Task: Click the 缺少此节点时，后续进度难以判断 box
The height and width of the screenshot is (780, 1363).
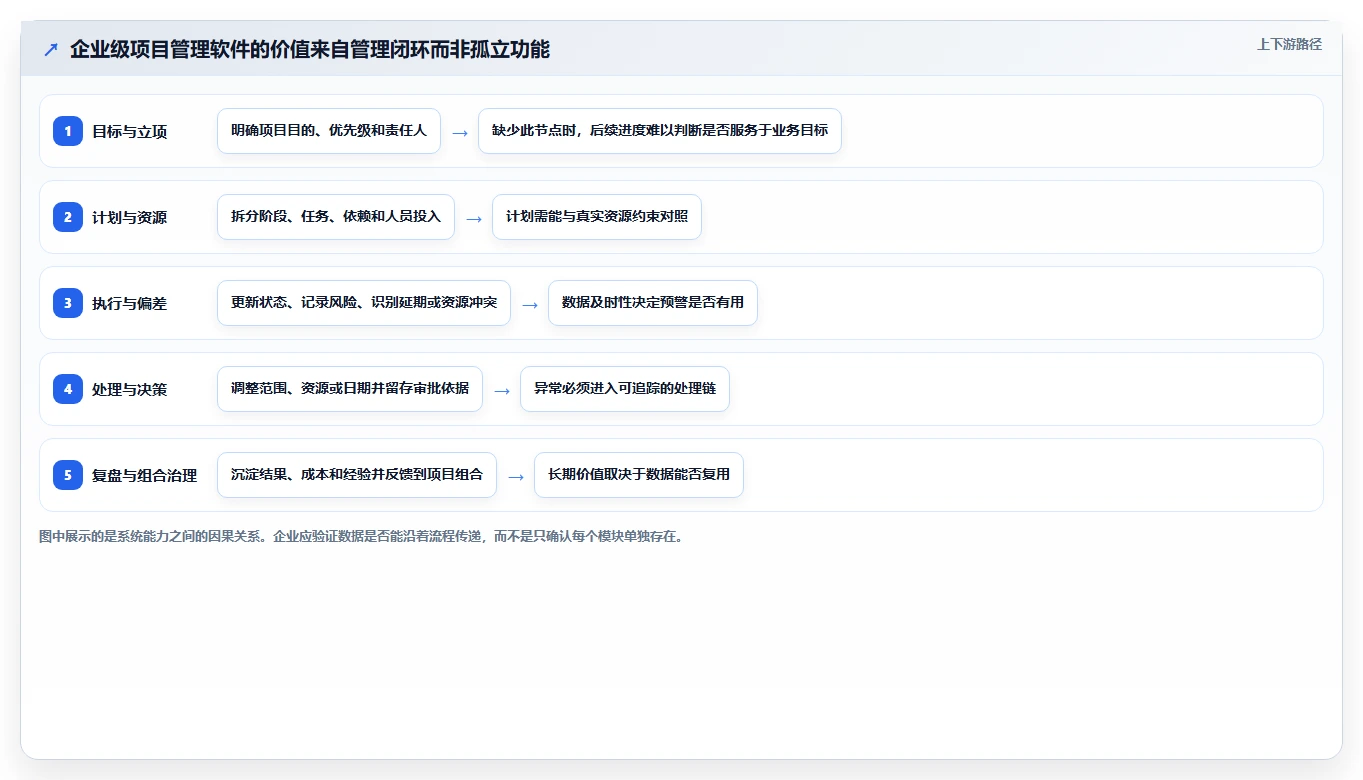Action: click(x=660, y=131)
